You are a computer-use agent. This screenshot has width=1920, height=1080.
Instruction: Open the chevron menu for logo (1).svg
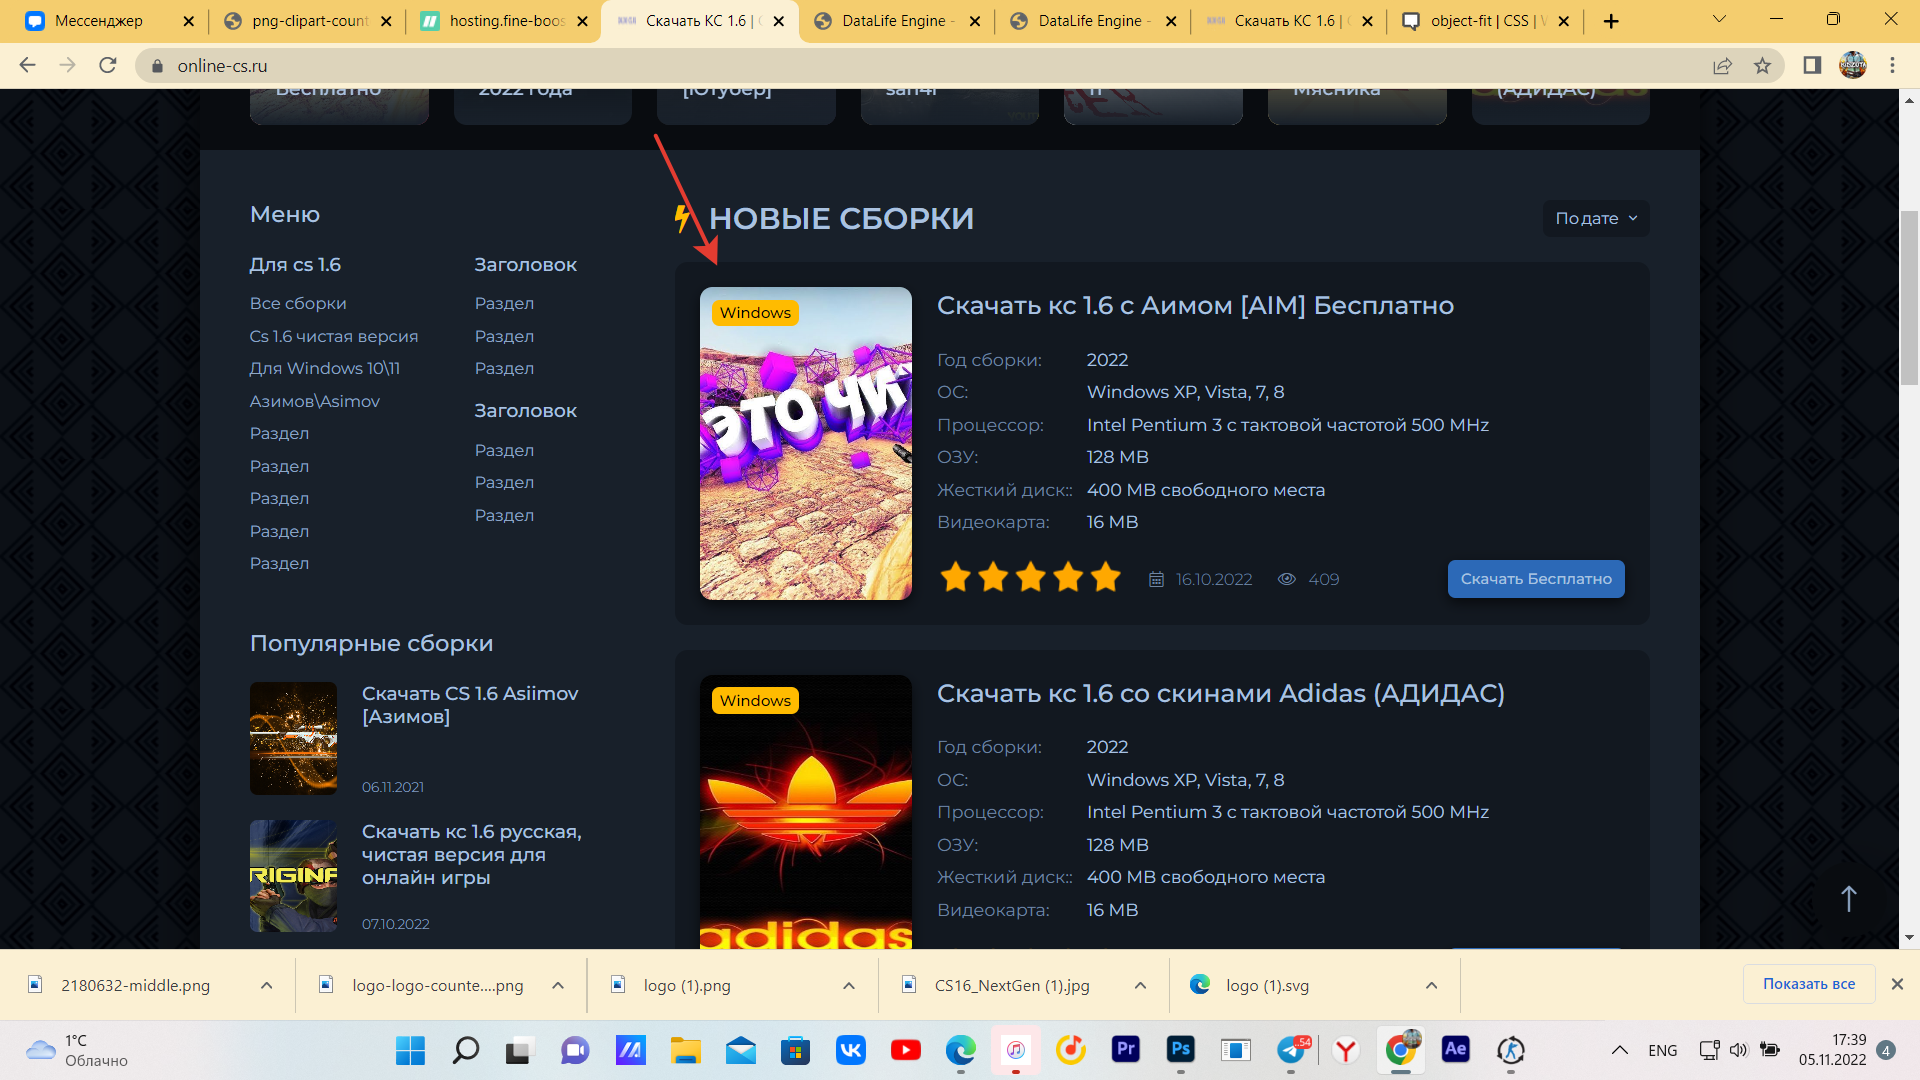point(1431,985)
